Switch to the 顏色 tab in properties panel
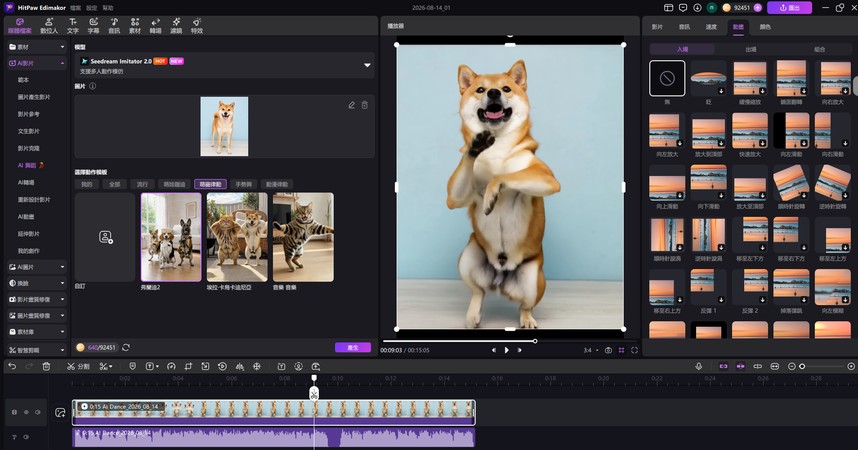This screenshot has height=450, width=858. [x=765, y=26]
